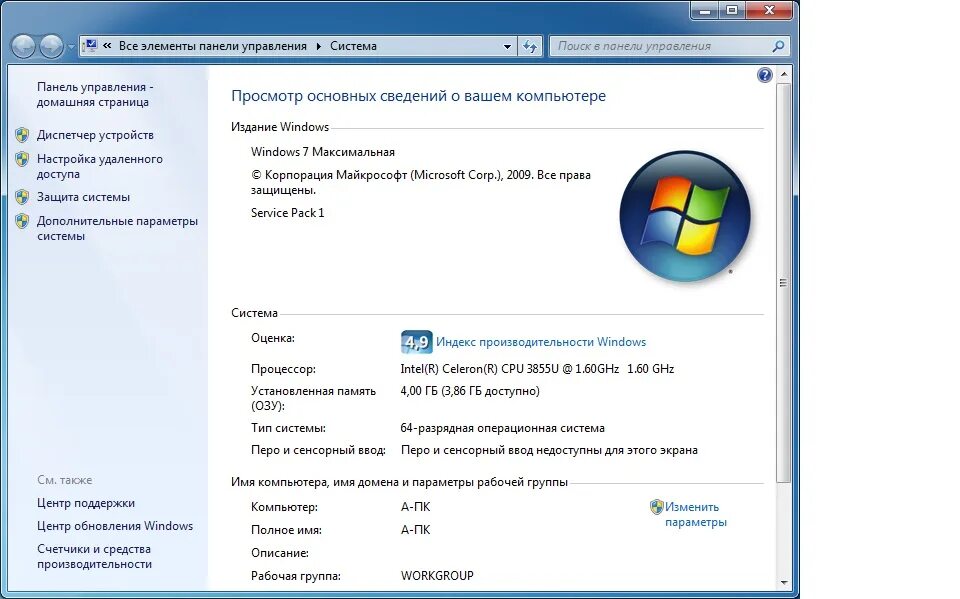Open 'Центр обновления Windows' link
960x599 pixels.
114,526
